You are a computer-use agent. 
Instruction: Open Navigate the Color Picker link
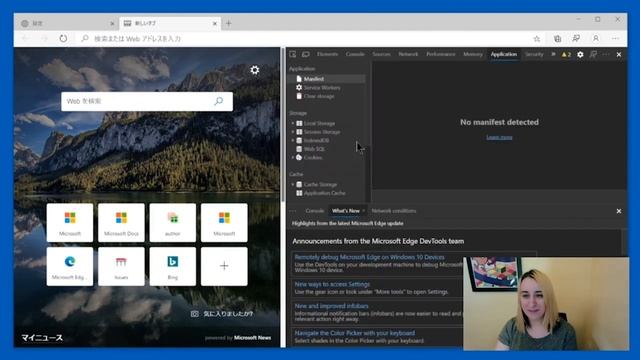pyautogui.click(x=354, y=333)
